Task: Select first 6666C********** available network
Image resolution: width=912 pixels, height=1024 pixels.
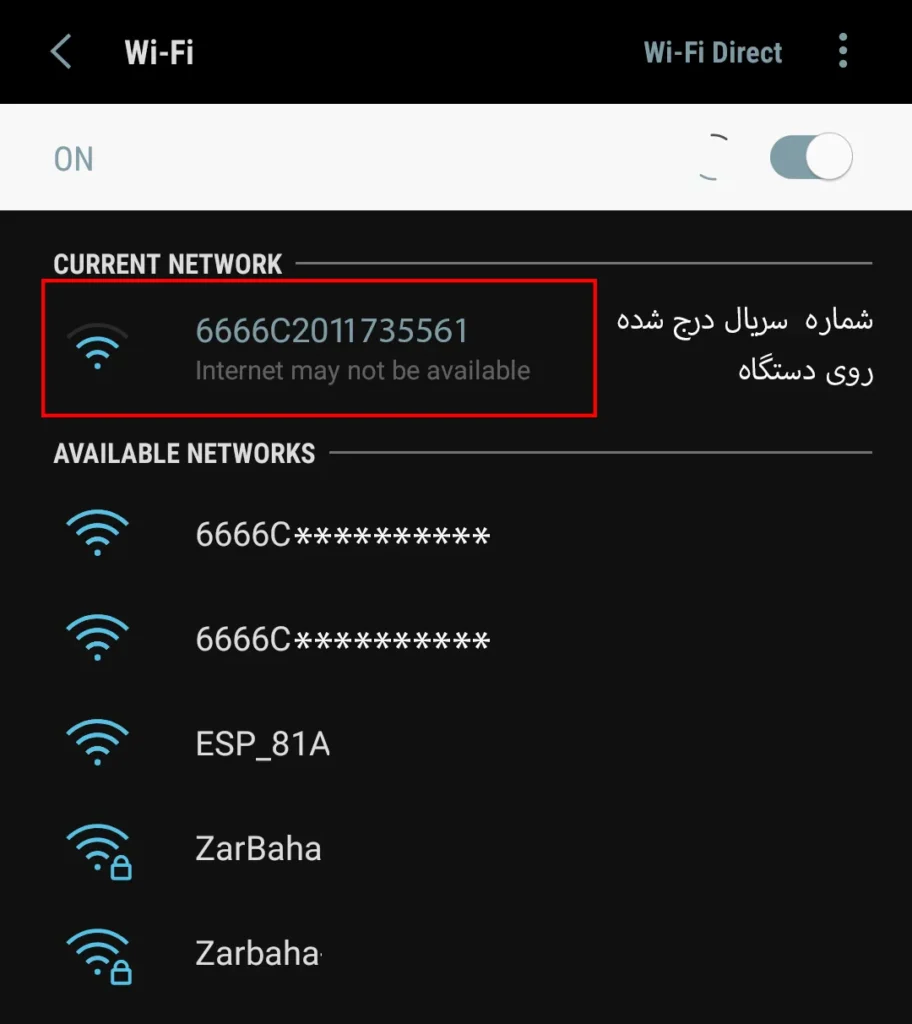Action: [x=456, y=534]
